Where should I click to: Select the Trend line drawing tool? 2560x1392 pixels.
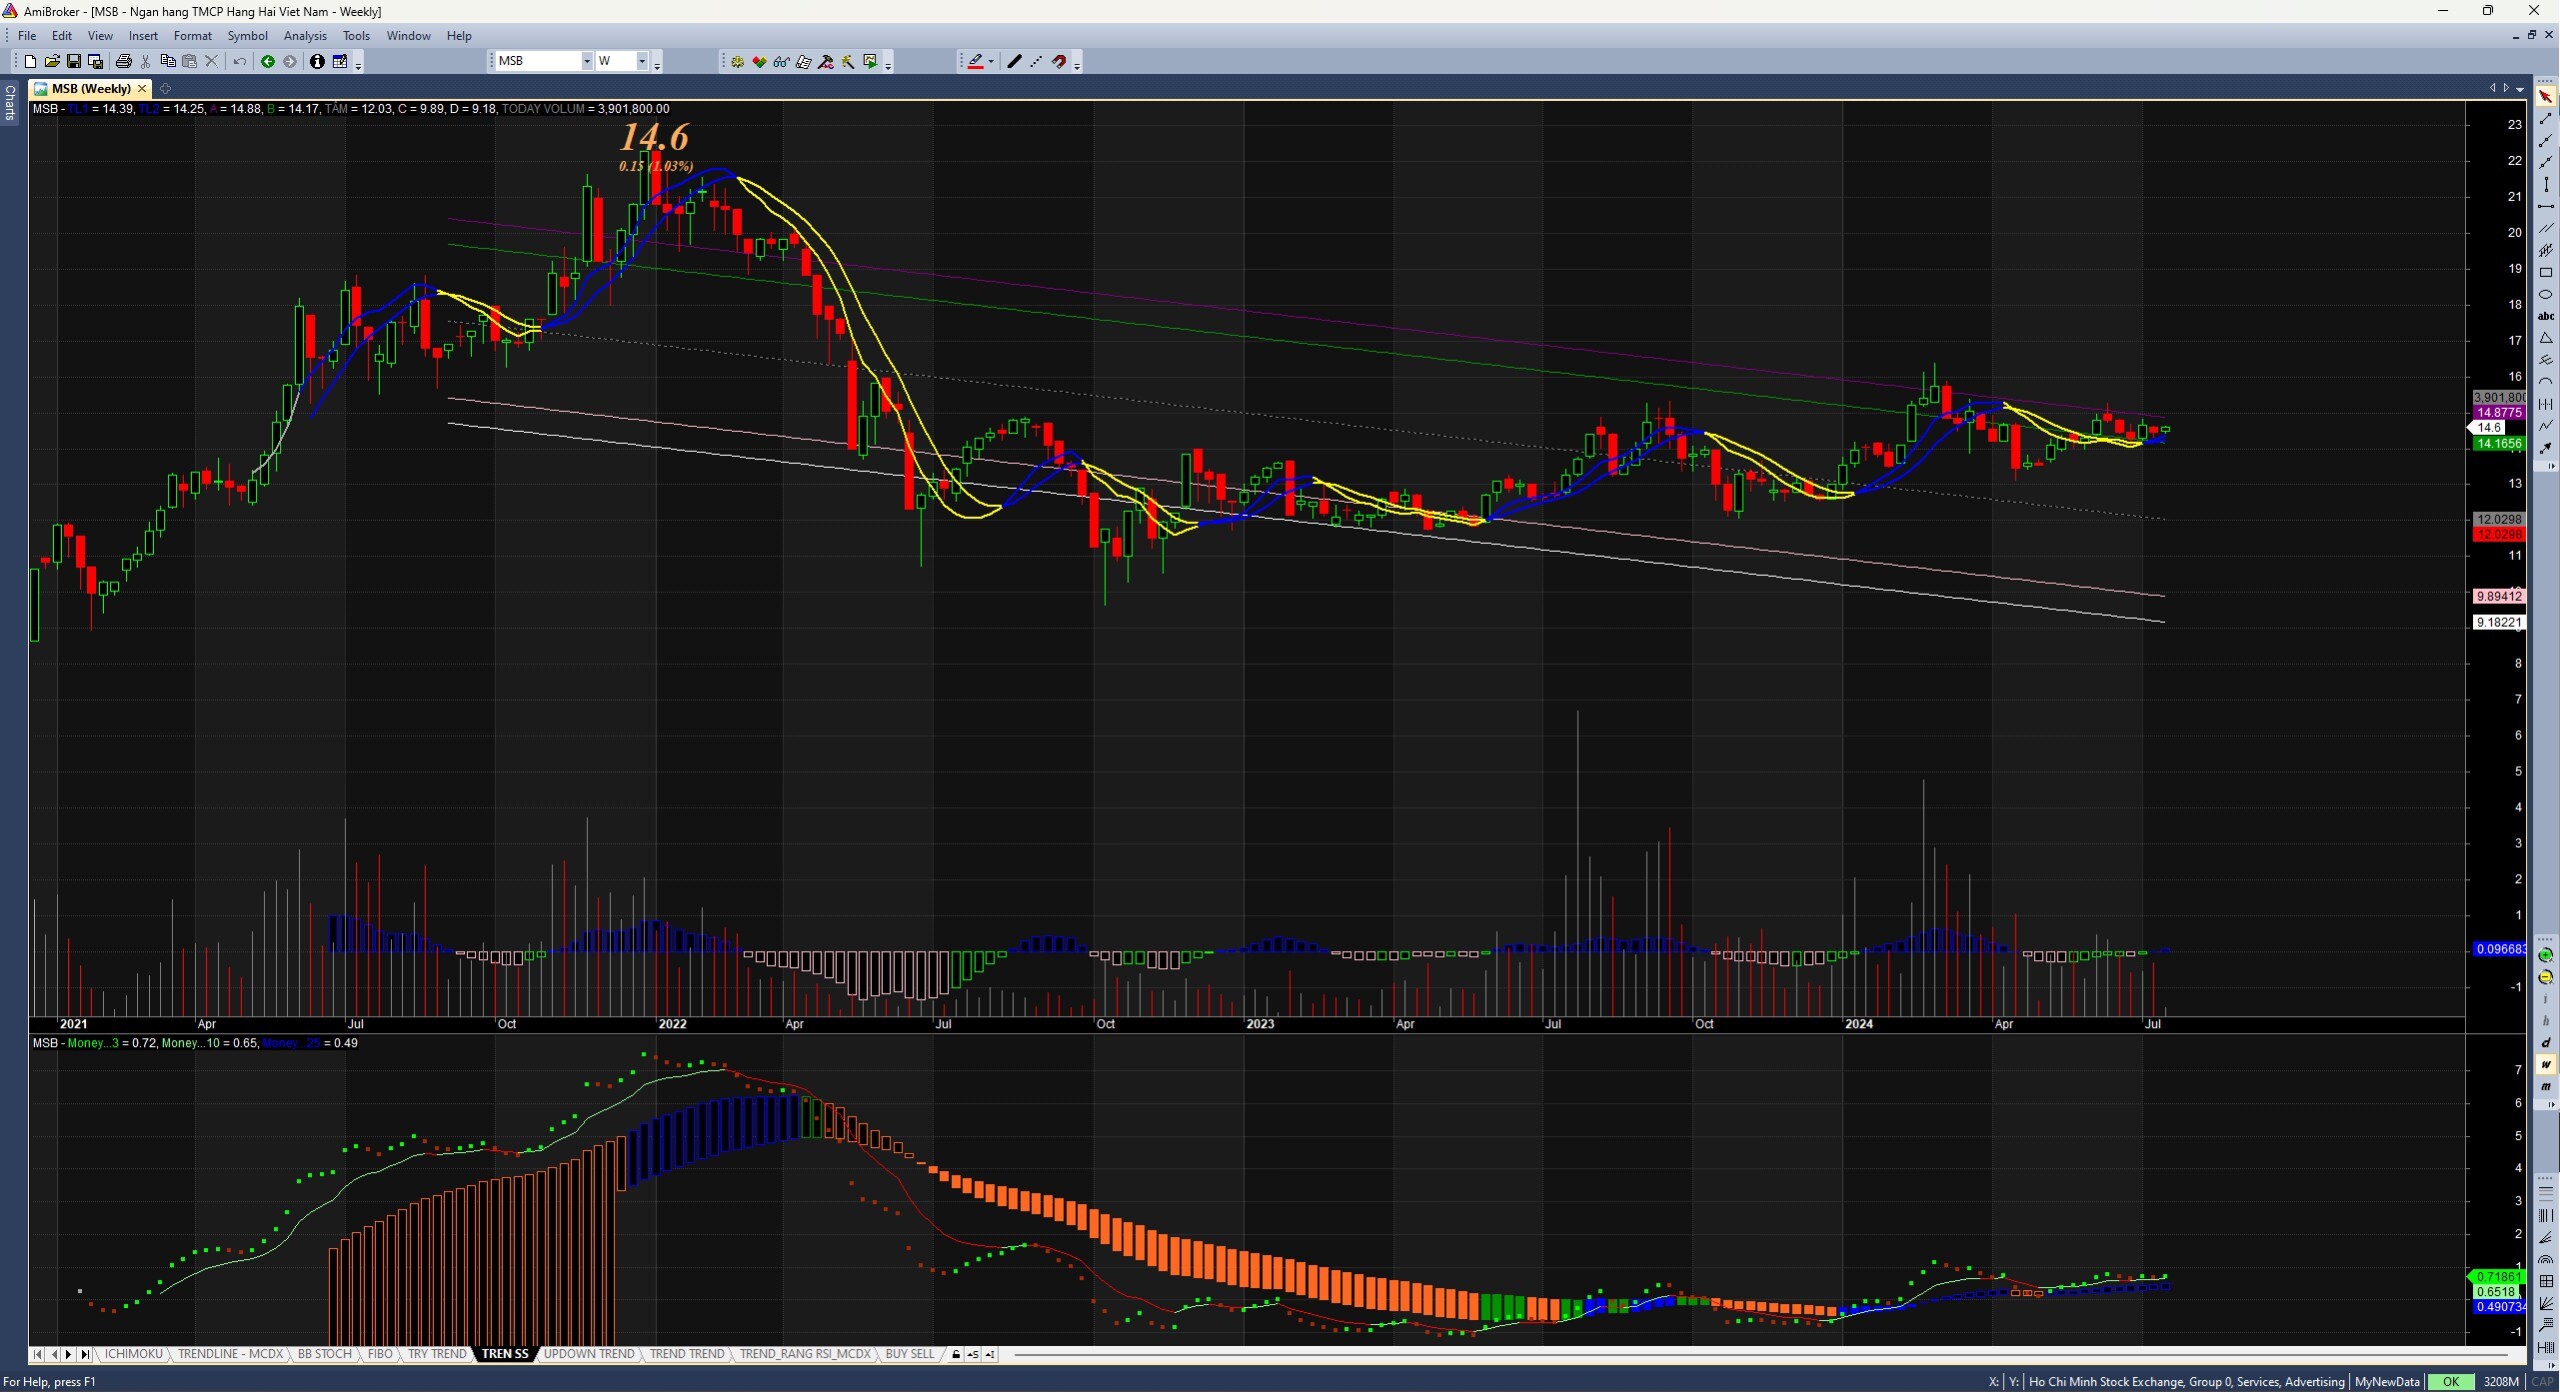coord(2545,118)
